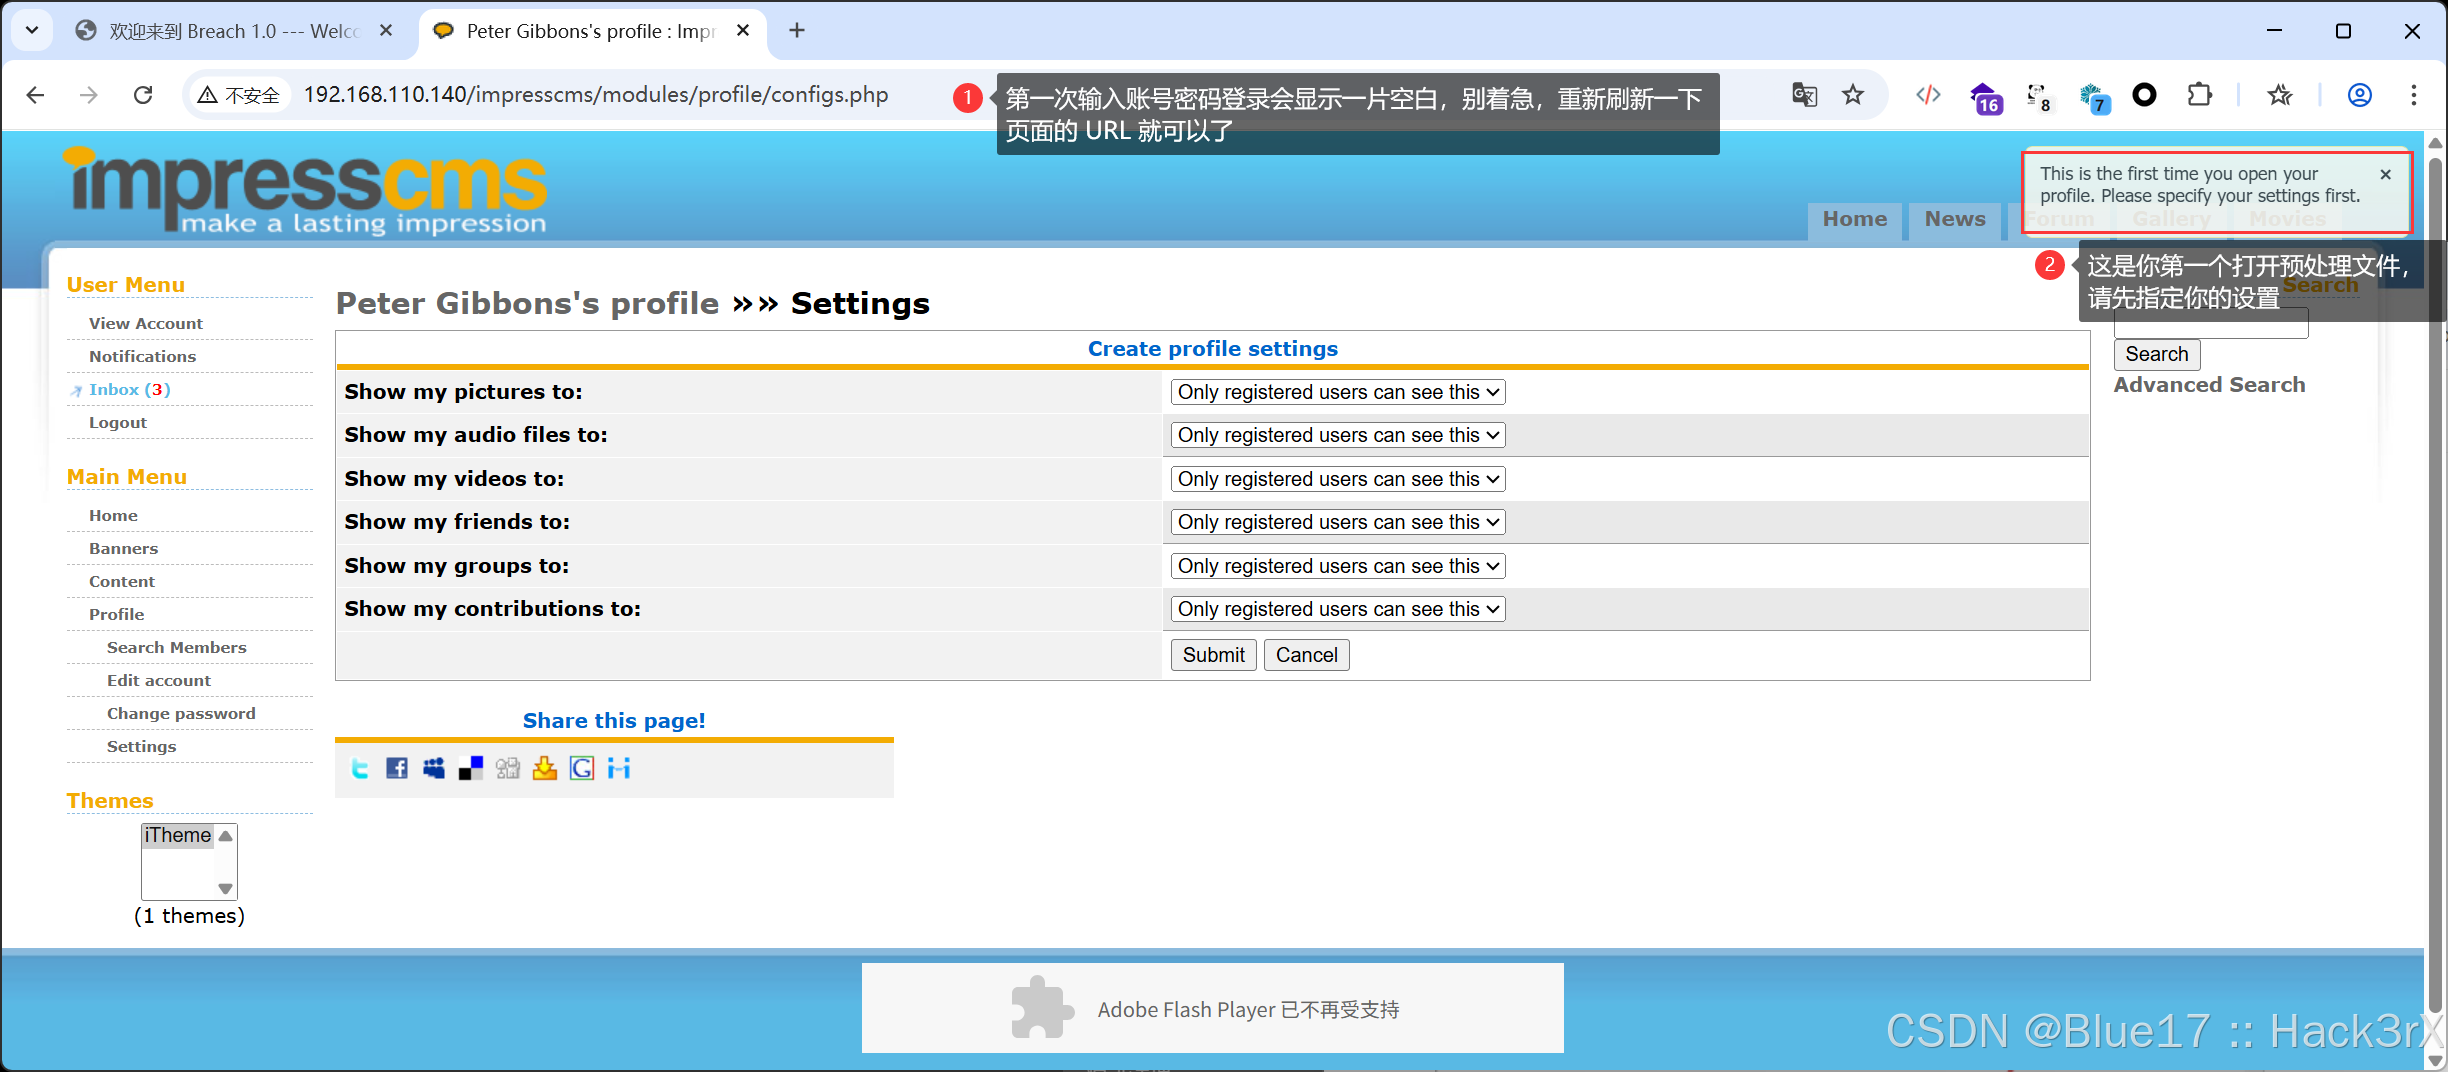The width and height of the screenshot is (2448, 1072).
Task: Open the bookmarks list star icon
Action: [2280, 95]
